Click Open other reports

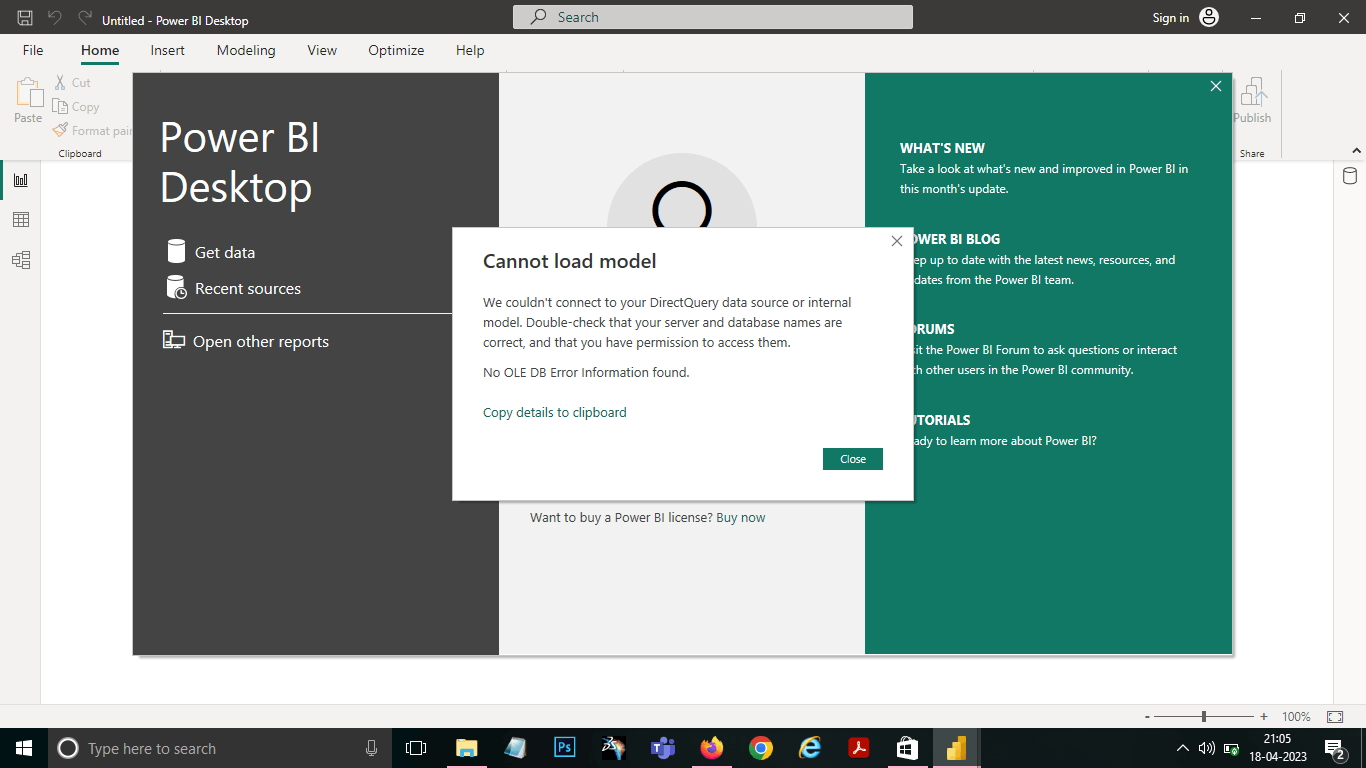(x=246, y=341)
